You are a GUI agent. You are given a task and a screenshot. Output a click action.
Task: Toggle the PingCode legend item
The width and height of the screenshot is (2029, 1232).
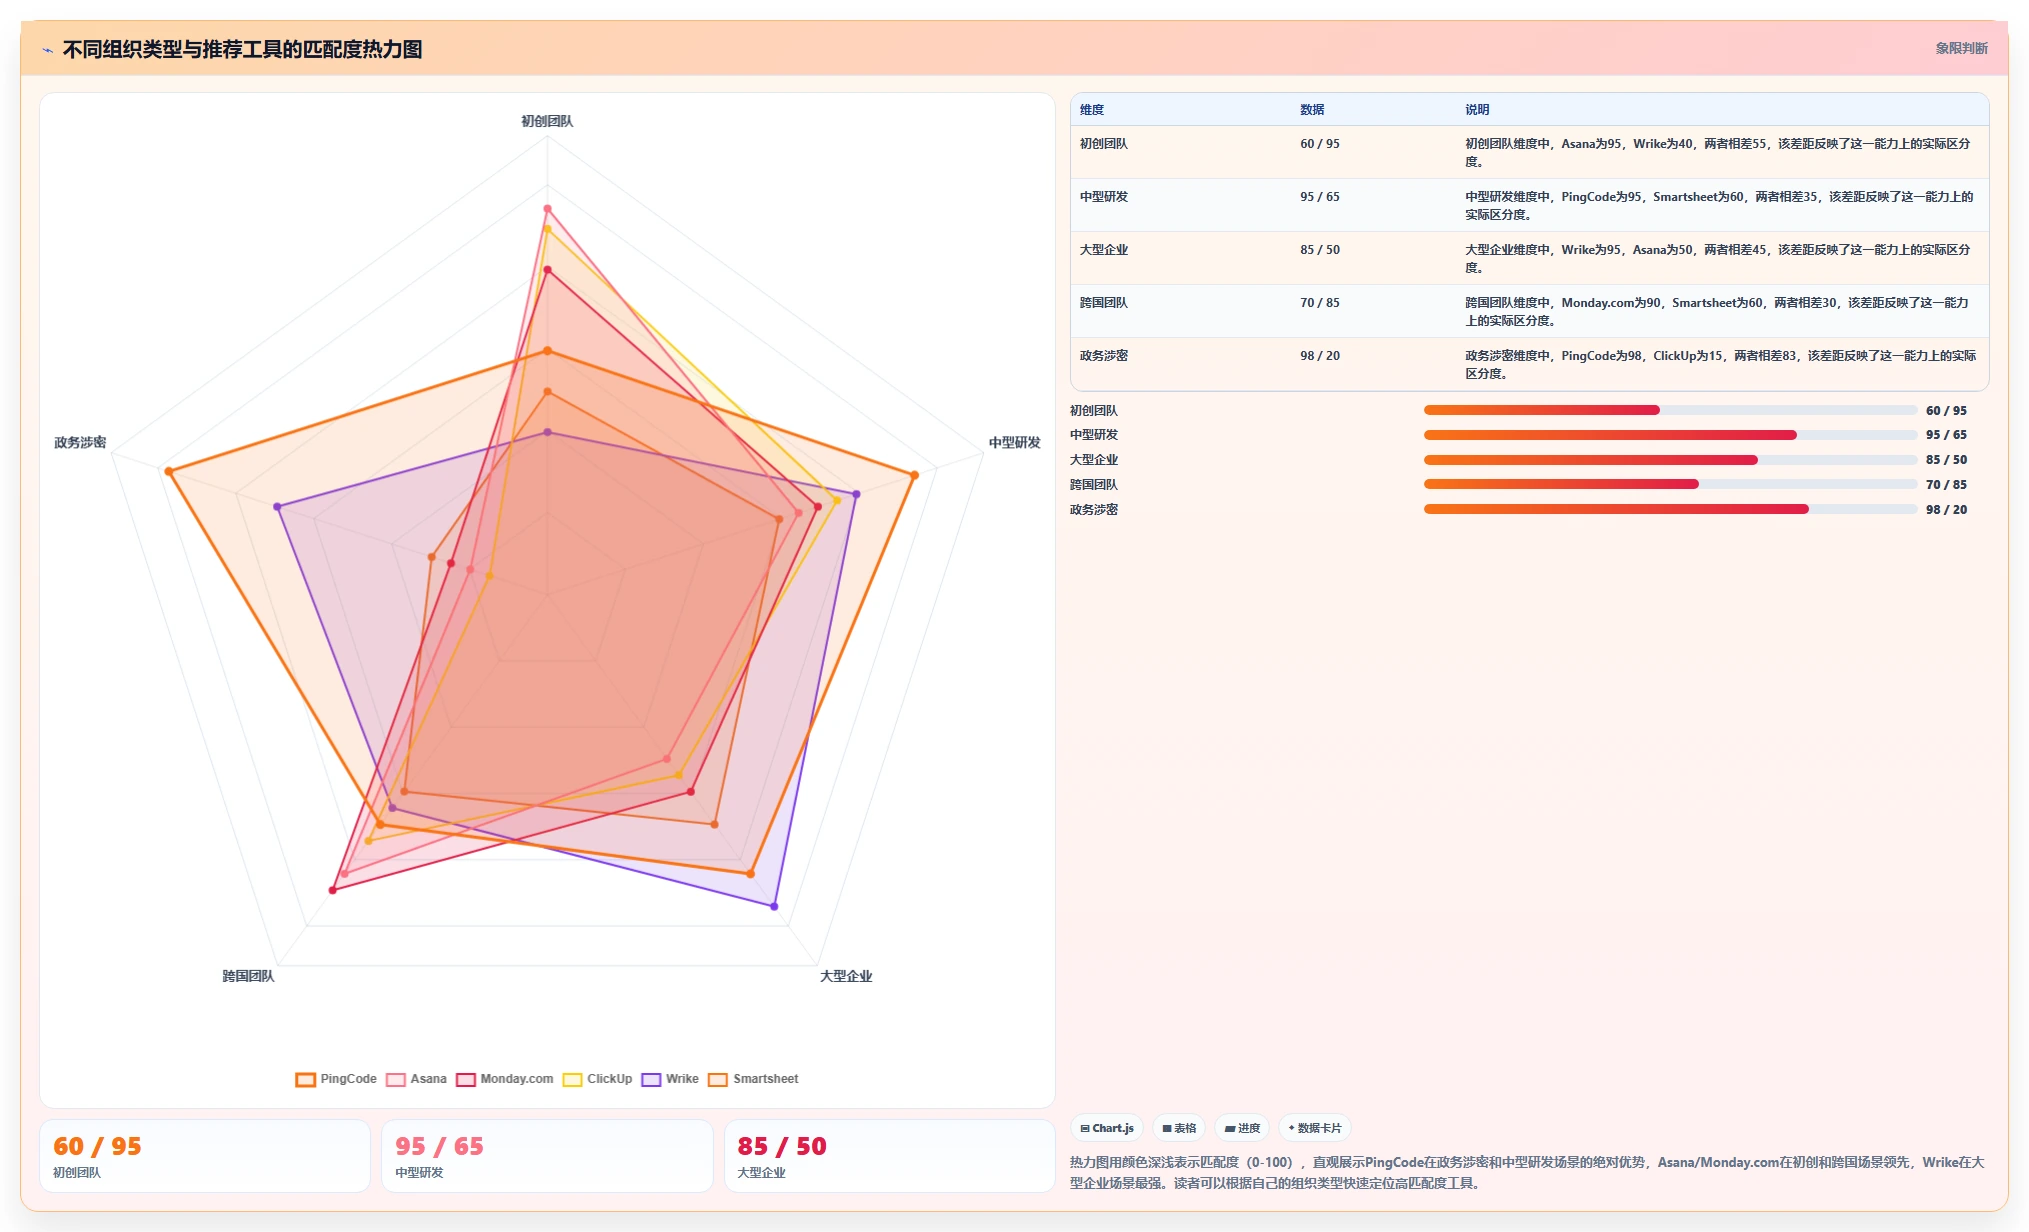(336, 1079)
